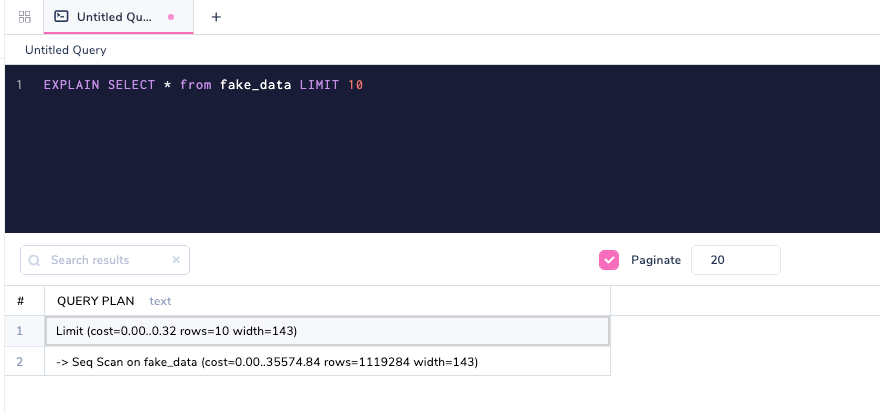Switch to the Untitled Qu... tab

pos(113,17)
